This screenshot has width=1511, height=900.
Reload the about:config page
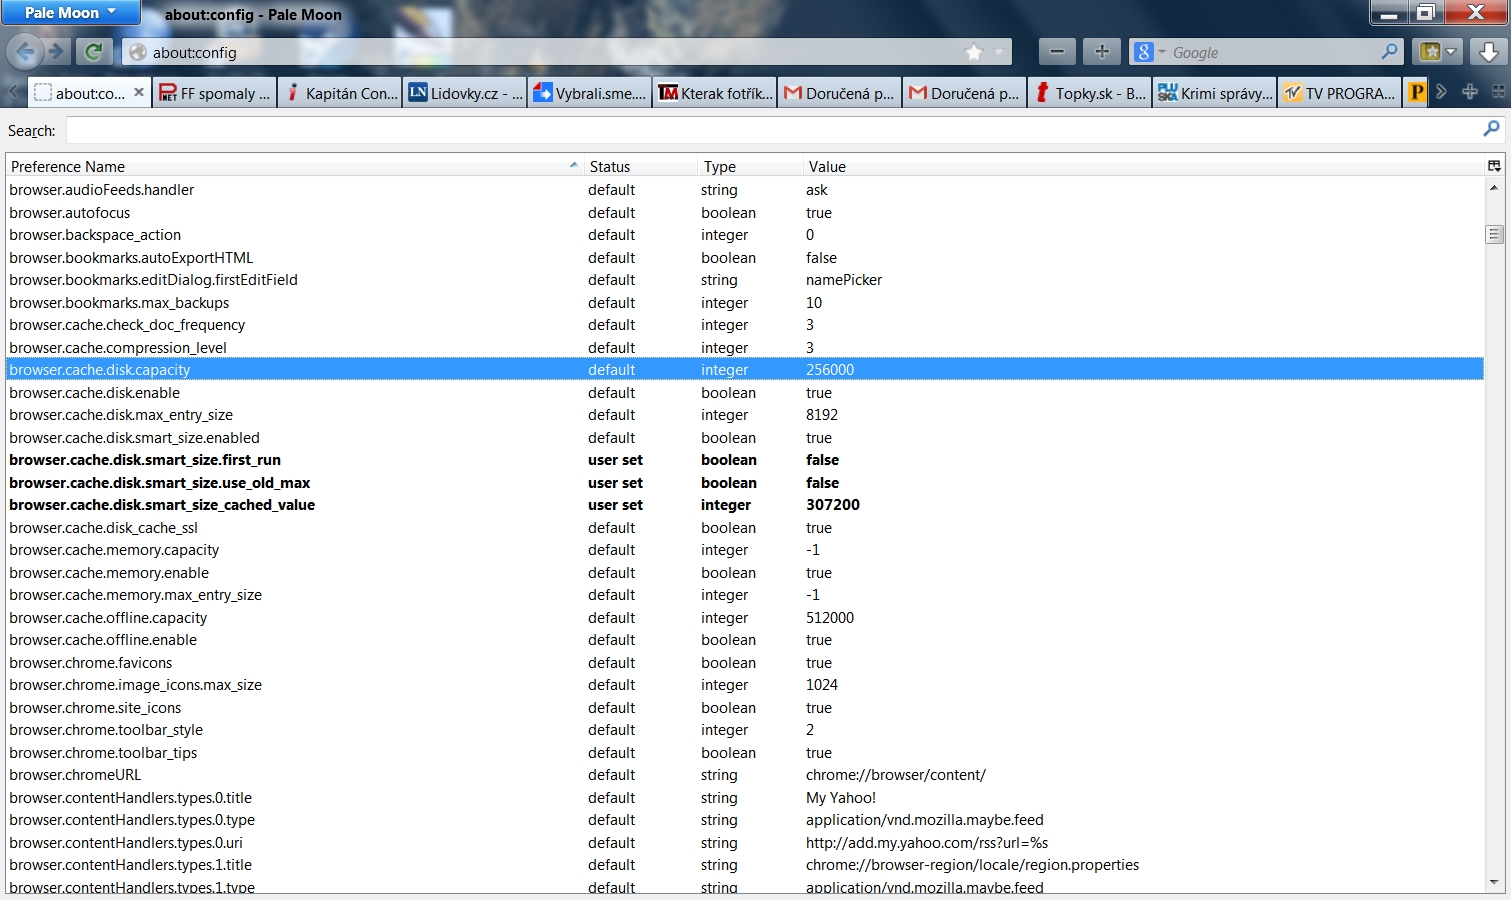click(x=94, y=52)
